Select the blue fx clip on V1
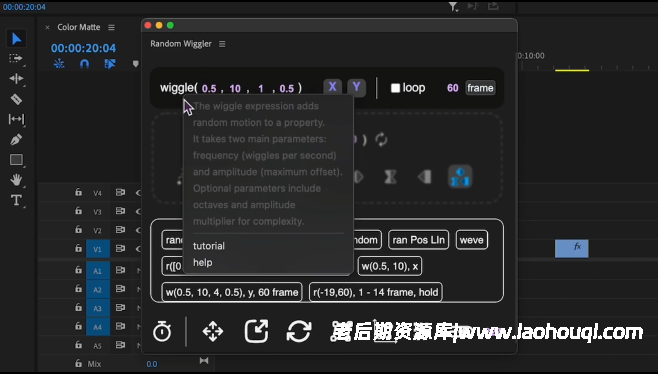The image size is (658, 374). point(572,248)
